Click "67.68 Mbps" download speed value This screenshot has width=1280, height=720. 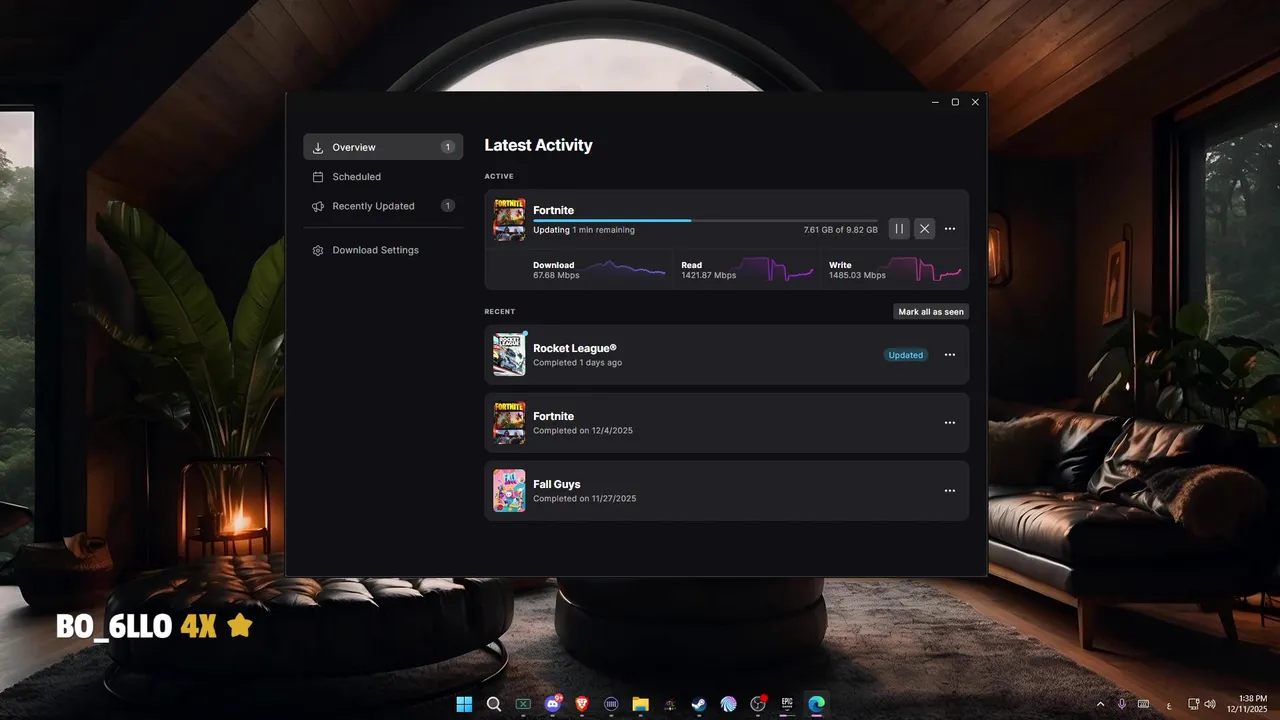pos(556,275)
